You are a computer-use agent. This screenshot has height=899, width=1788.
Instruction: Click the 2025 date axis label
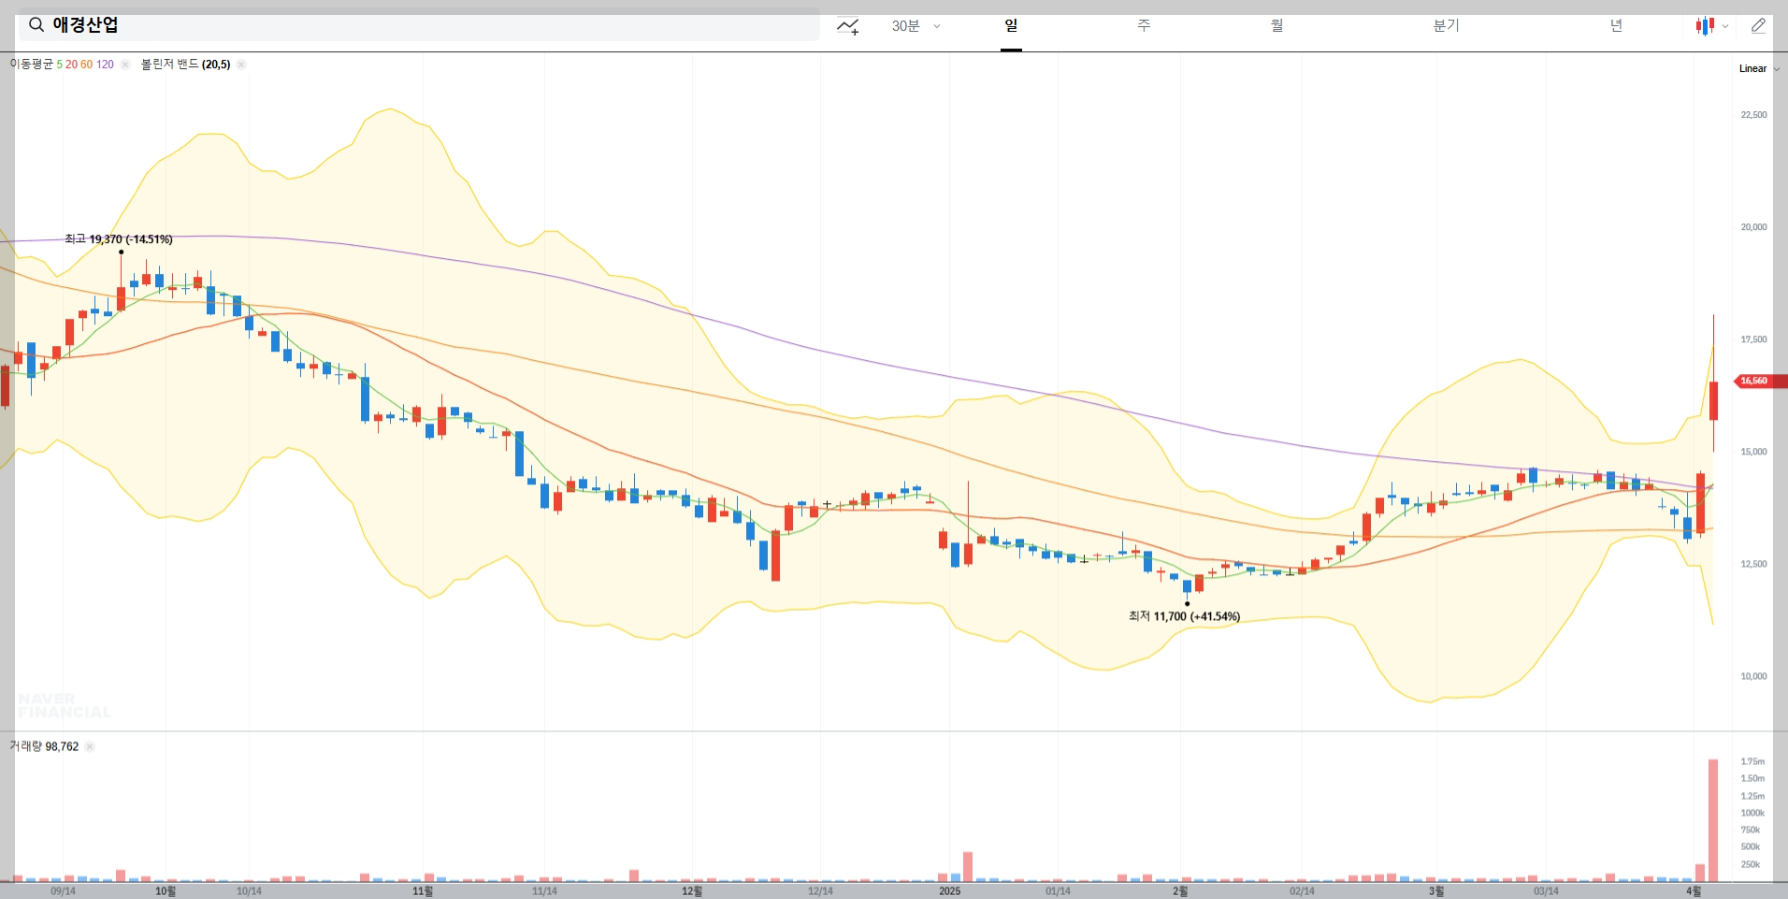(950, 891)
